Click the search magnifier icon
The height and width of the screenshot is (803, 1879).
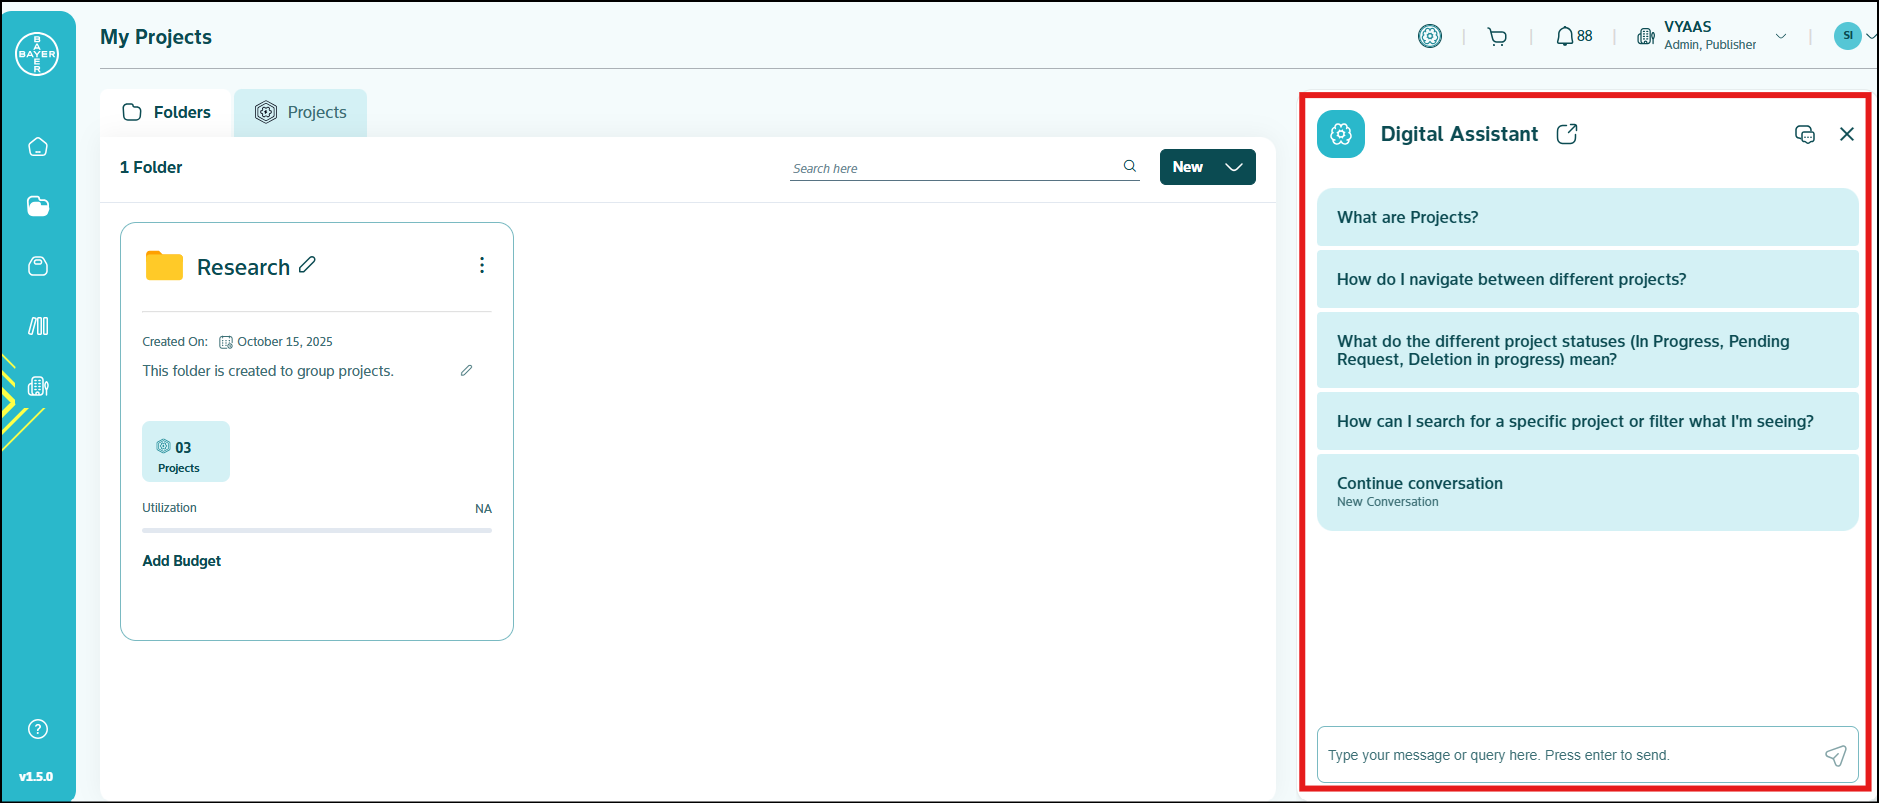pyautogui.click(x=1130, y=167)
